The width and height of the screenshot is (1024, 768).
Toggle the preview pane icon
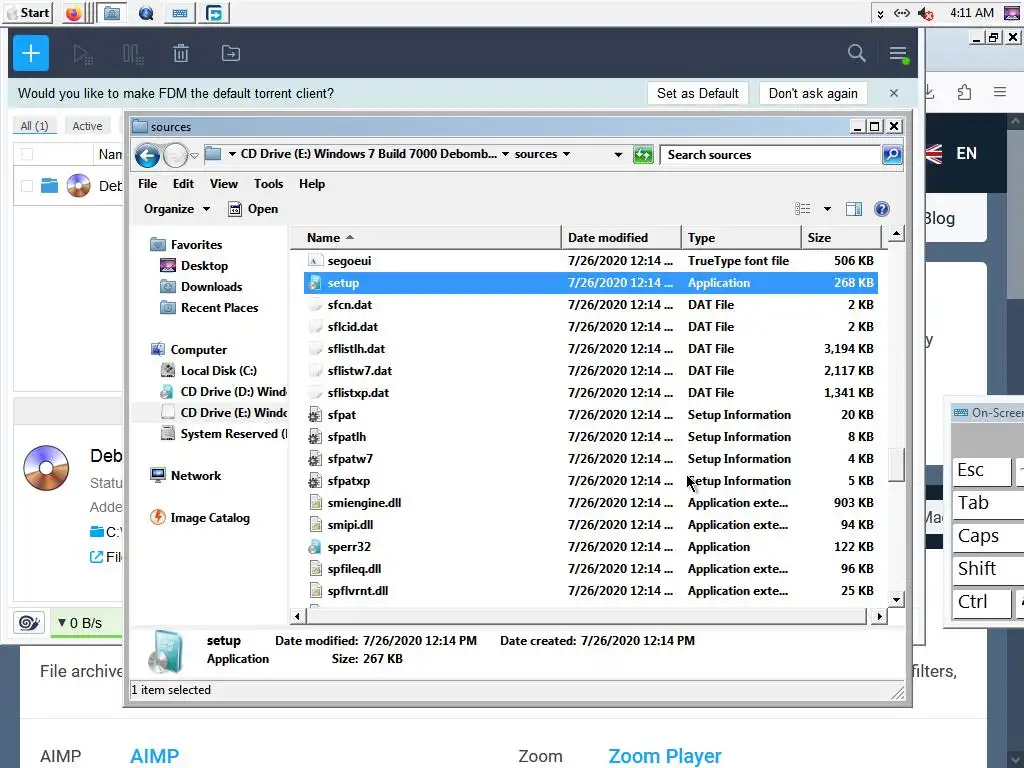pyautogui.click(x=854, y=209)
